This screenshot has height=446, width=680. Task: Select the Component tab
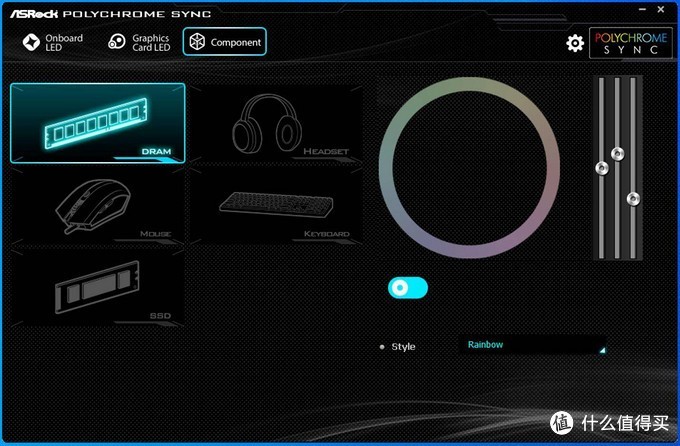point(225,42)
